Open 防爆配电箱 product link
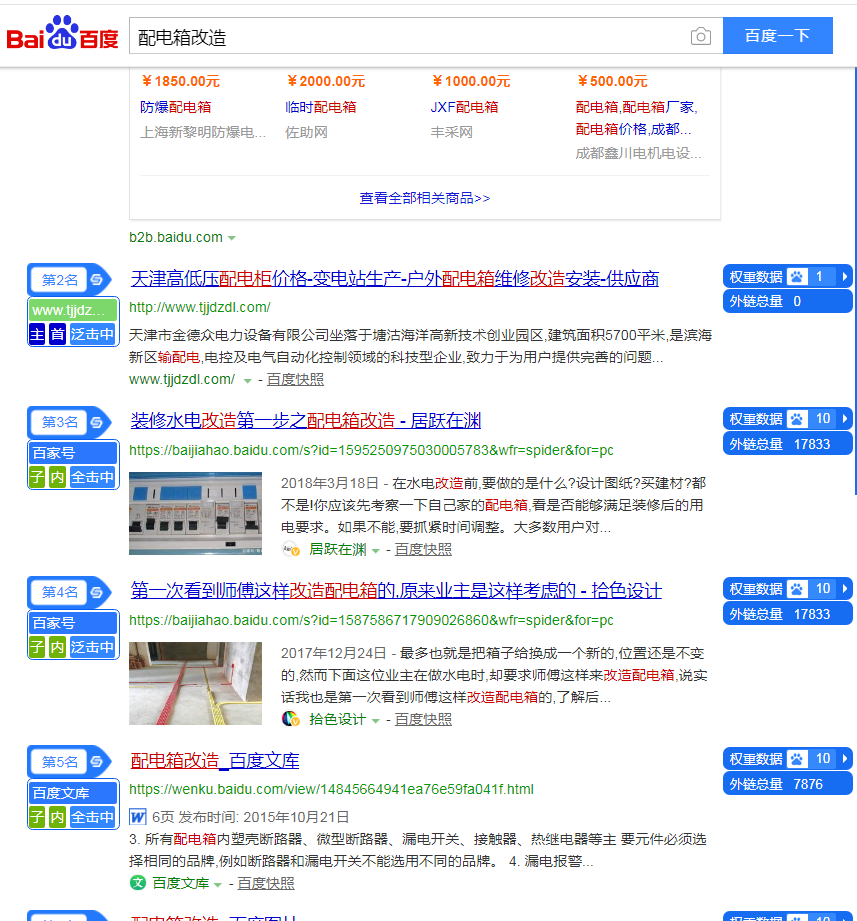 pos(176,107)
